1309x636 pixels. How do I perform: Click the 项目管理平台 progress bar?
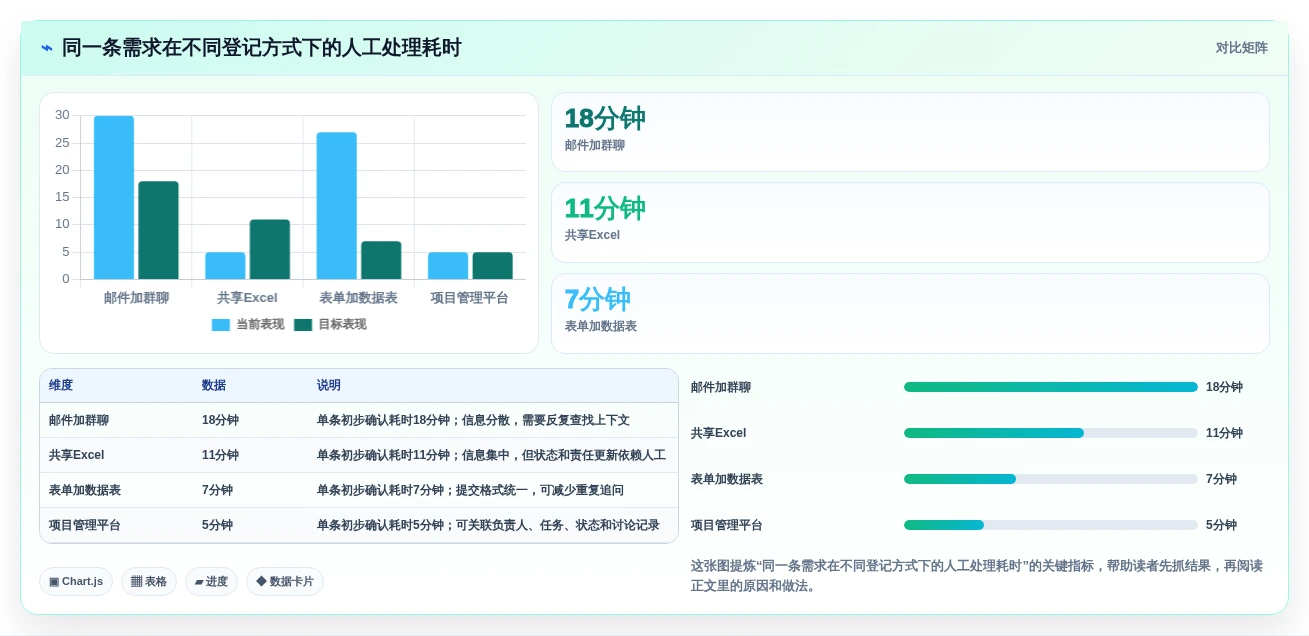coord(1051,525)
